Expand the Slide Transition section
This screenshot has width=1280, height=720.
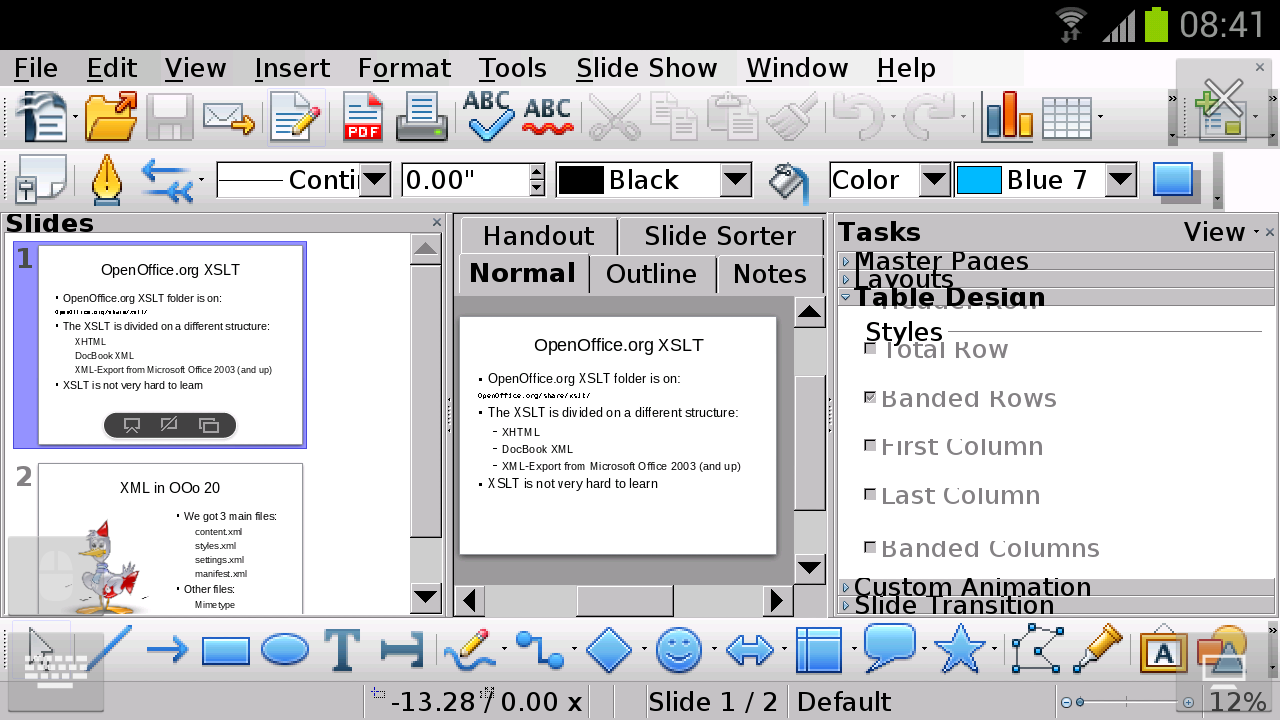[x=1056, y=605]
